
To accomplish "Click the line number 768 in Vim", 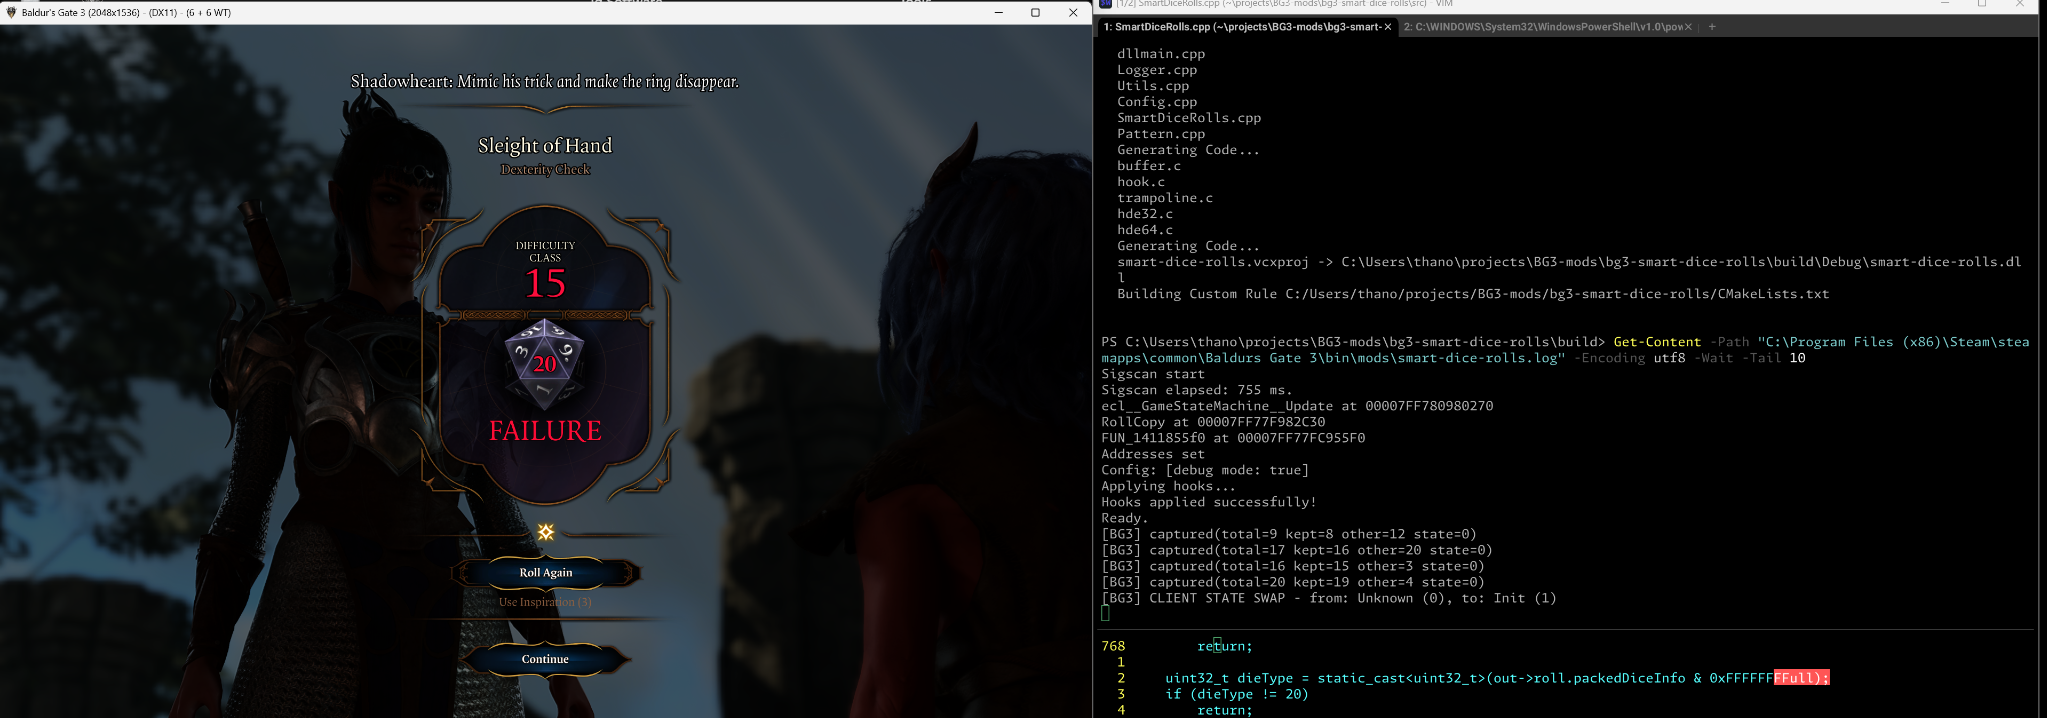I will [1113, 646].
